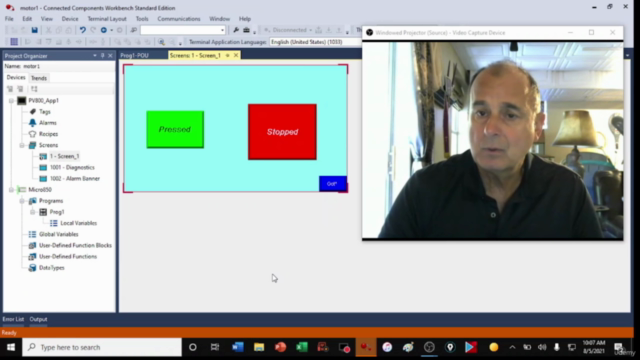640x360 pixels.
Task: Click the zoom magnifier icon in second toolbar
Action: pos(161,42)
